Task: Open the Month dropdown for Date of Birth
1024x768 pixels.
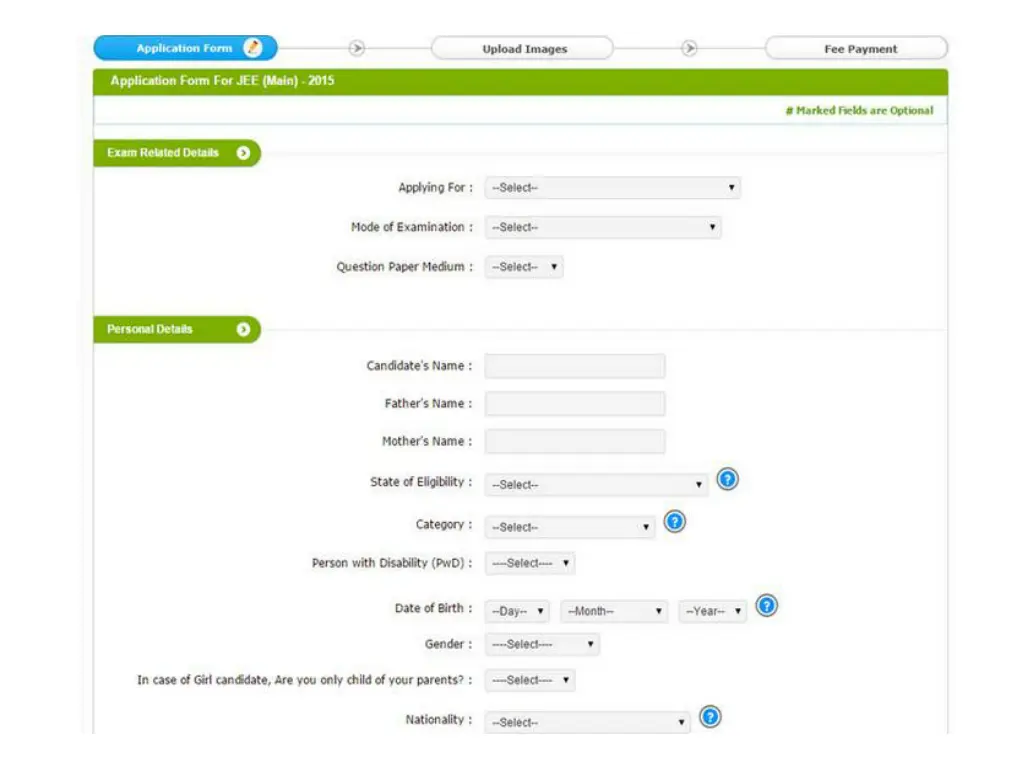Action: [x=614, y=611]
